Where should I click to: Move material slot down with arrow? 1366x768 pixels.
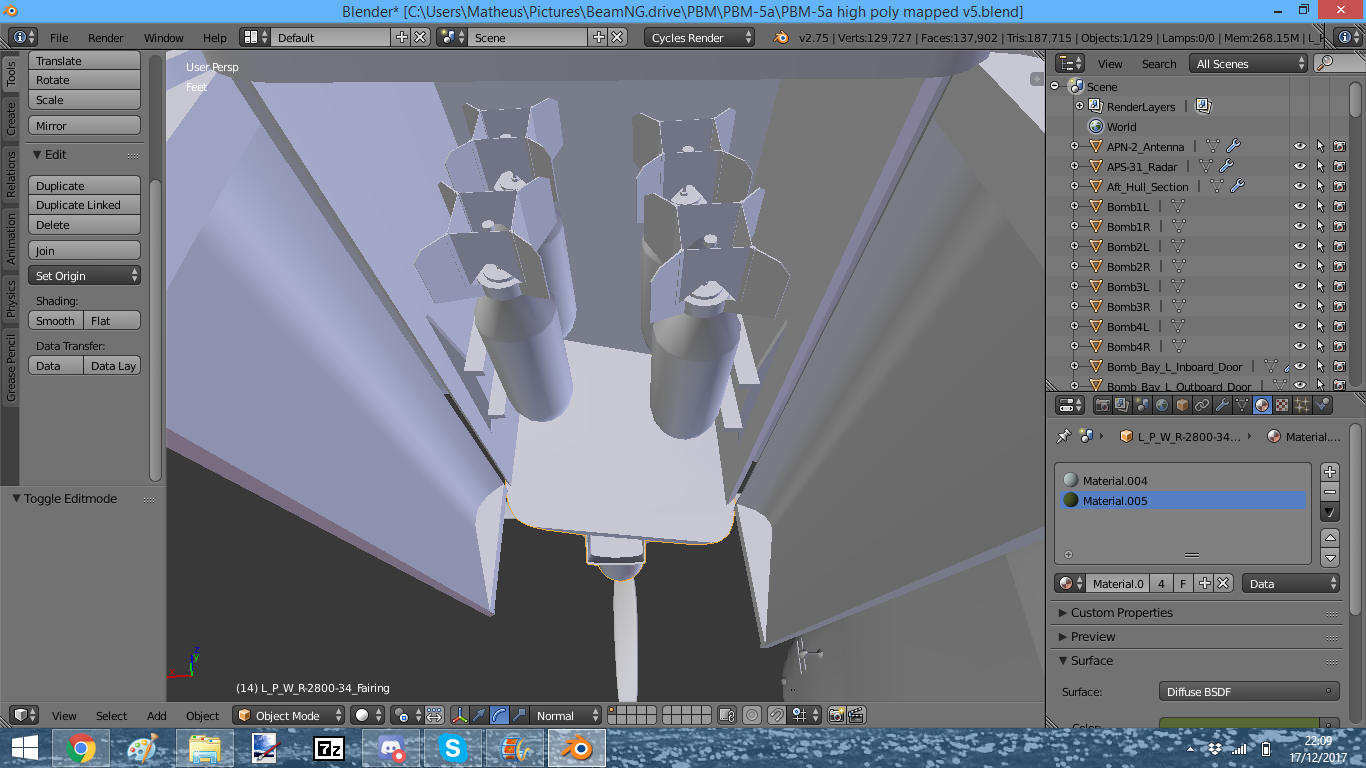click(x=1330, y=557)
